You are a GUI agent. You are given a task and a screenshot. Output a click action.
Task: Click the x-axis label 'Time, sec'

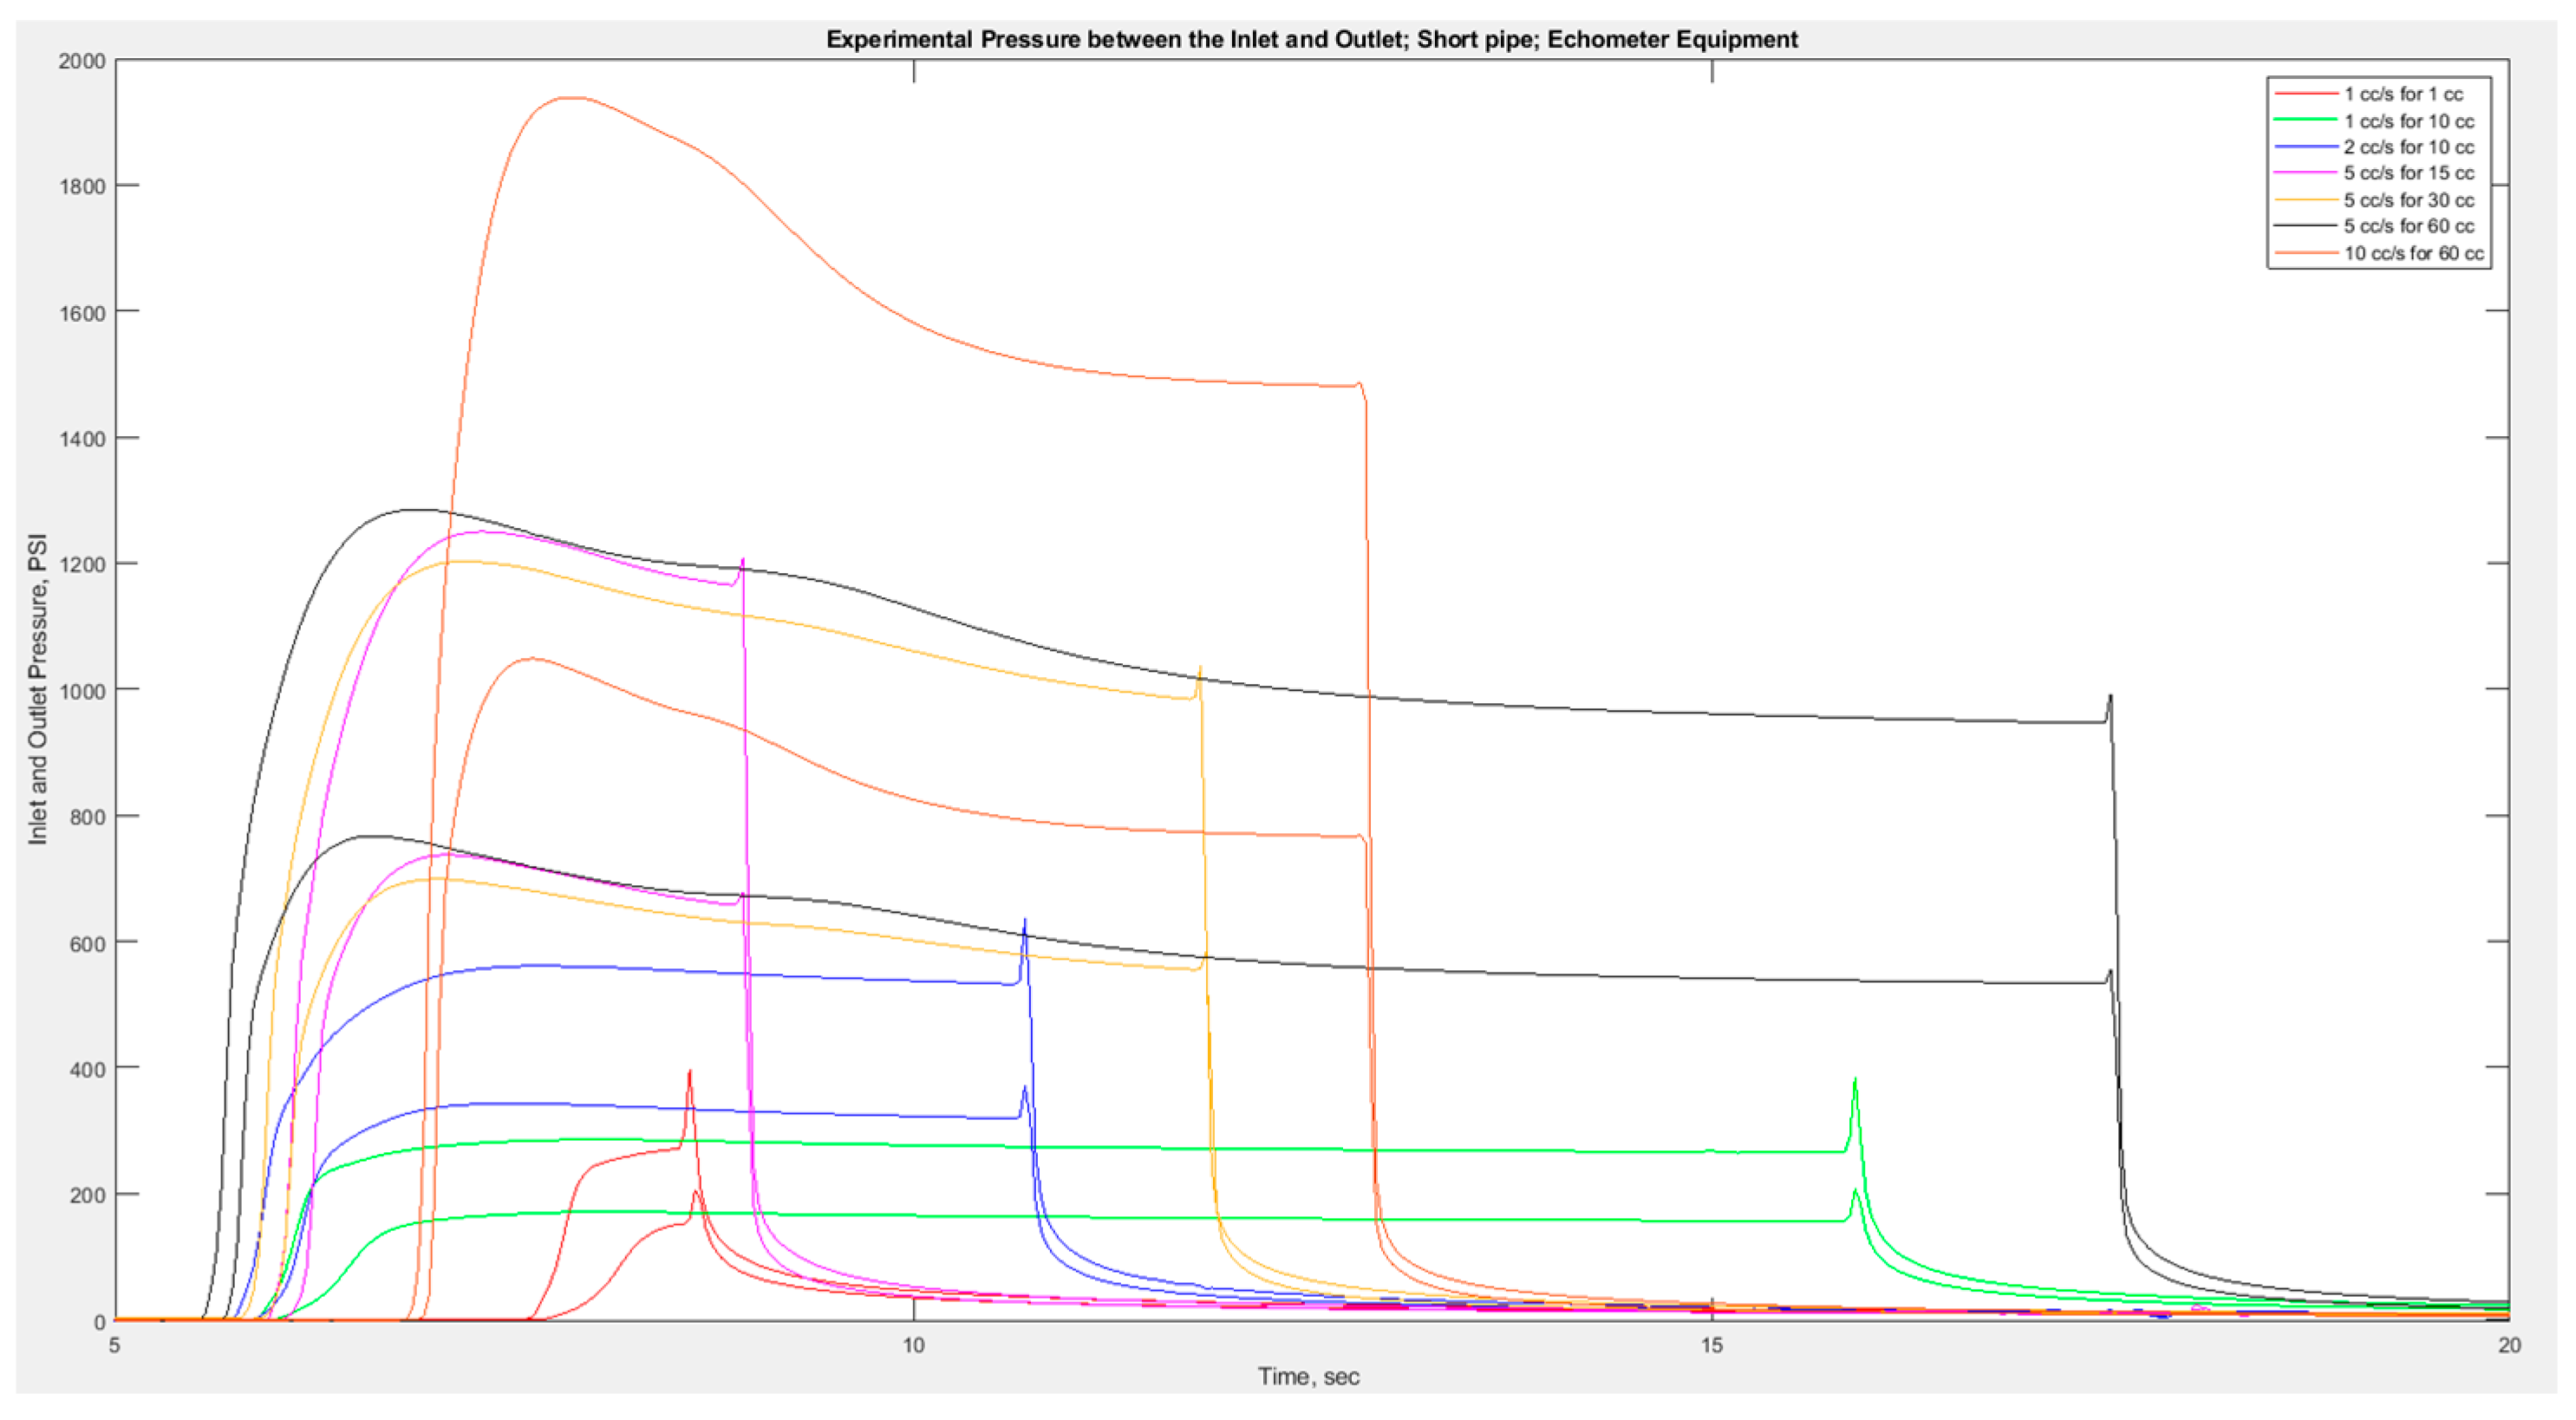point(1308,1377)
